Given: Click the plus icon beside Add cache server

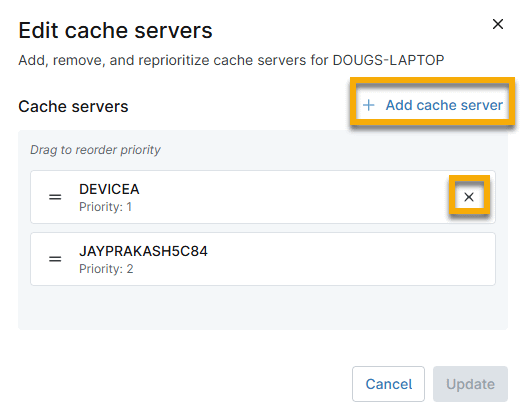Looking at the screenshot, I should click(369, 105).
